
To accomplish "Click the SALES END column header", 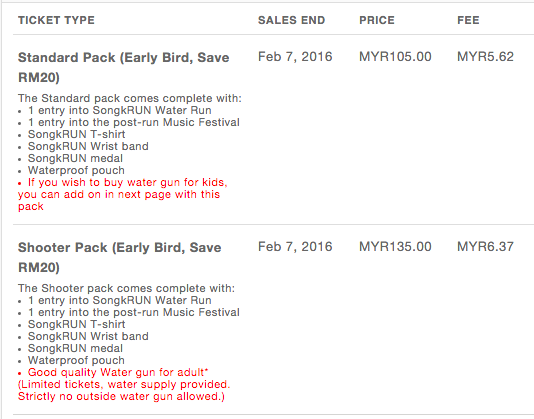I will pos(292,20).
